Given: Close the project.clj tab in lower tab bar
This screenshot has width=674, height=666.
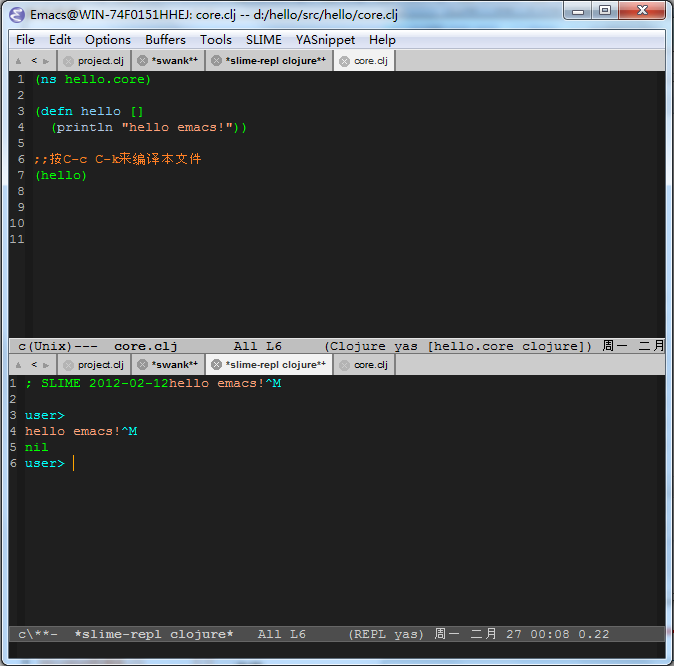Looking at the screenshot, I should pyautogui.click(x=68, y=365).
